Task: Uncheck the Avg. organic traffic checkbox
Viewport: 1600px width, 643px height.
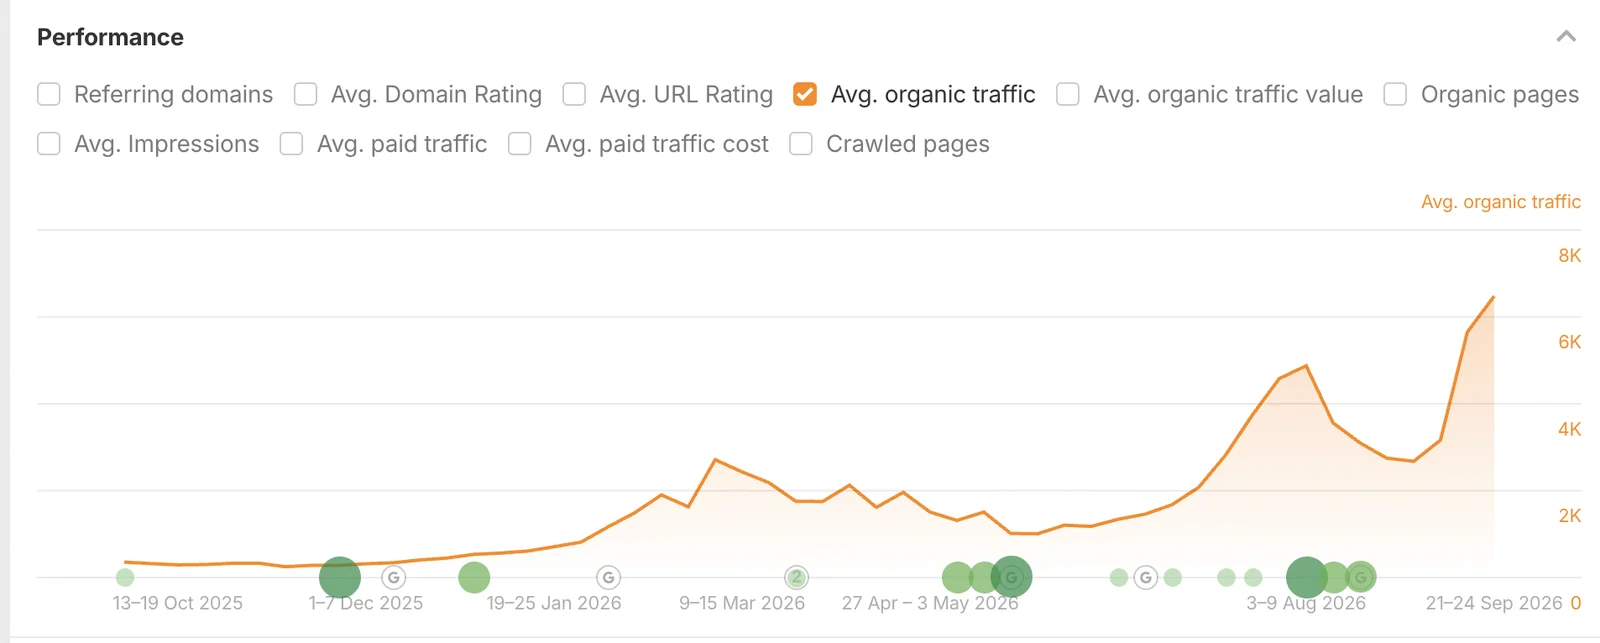Action: tap(805, 94)
